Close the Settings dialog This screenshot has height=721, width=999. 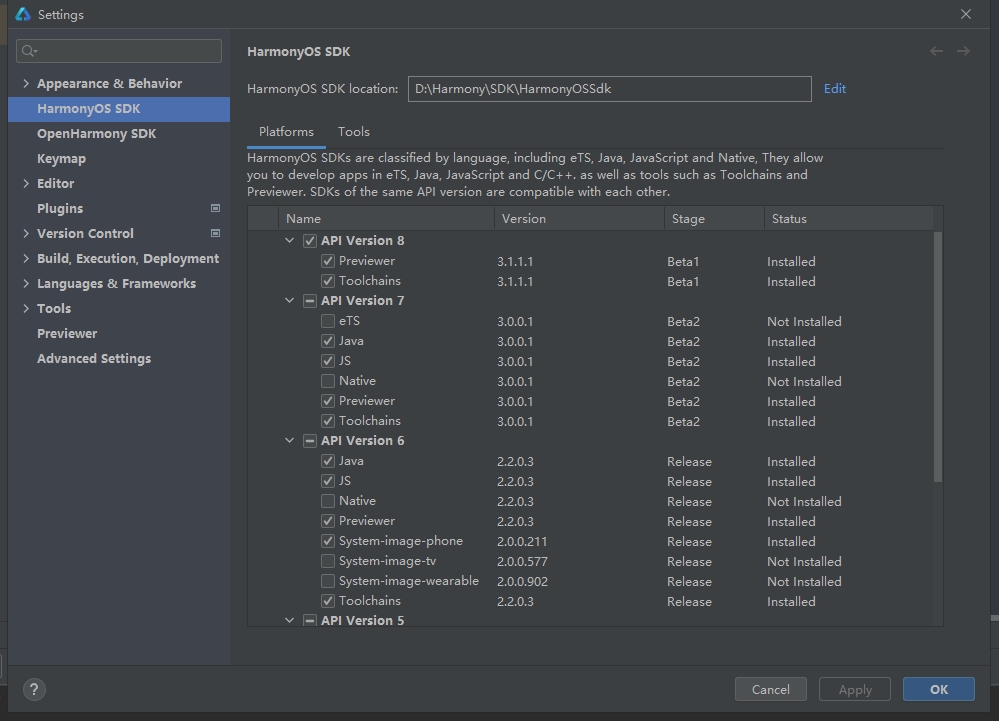click(966, 14)
